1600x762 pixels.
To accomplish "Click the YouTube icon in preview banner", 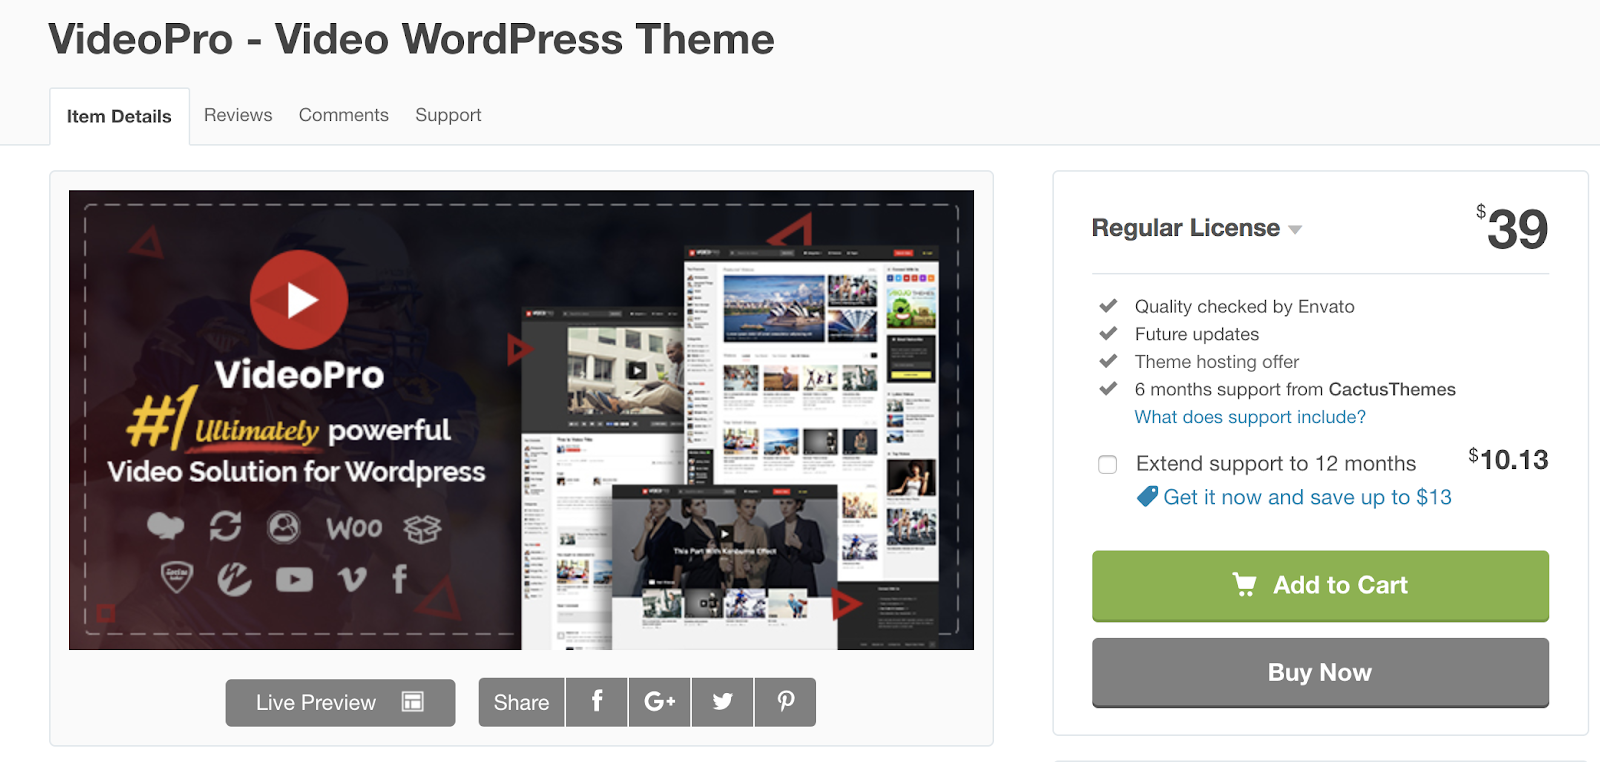I will (x=294, y=579).
